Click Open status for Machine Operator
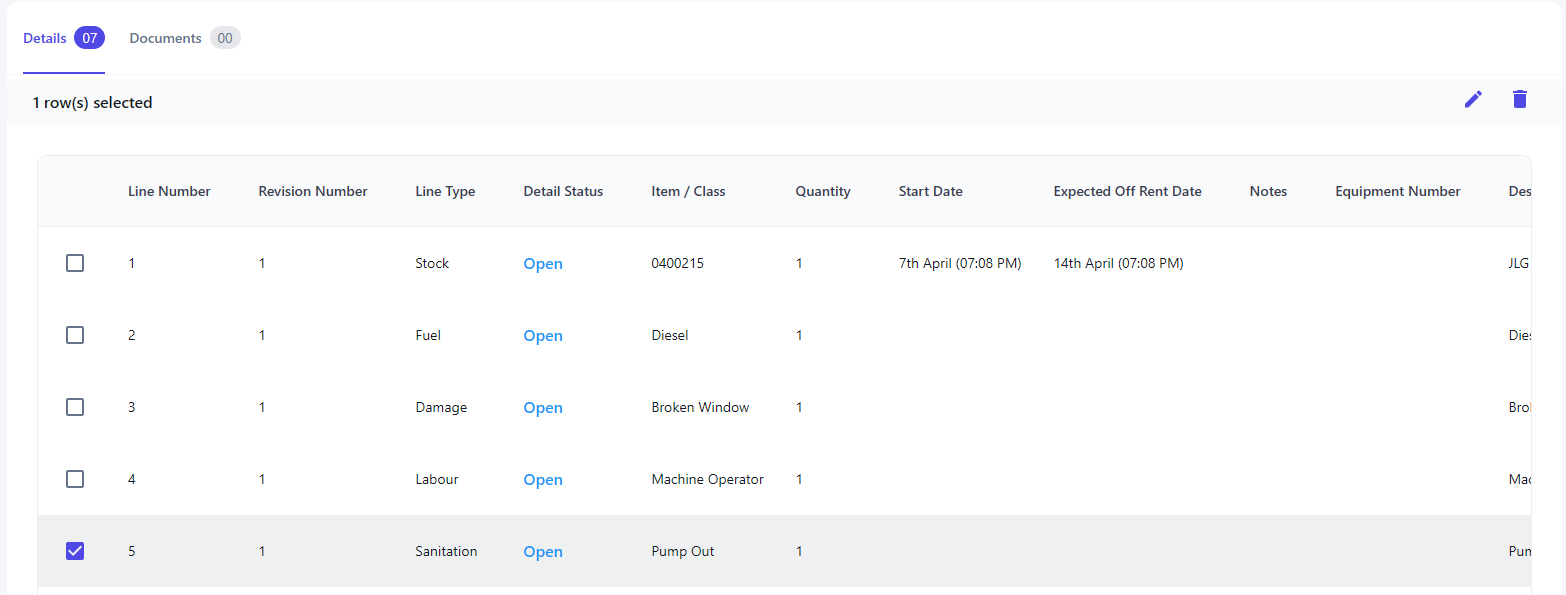The image size is (1566, 595). tap(543, 480)
